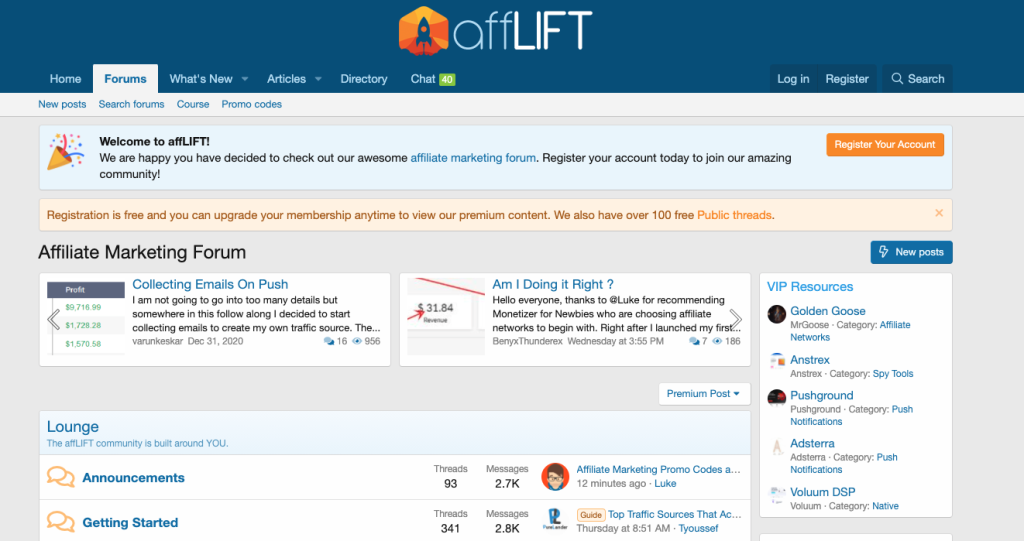The image size is (1024, 541).
Task: Open the Home tab
Action: coord(65,78)
